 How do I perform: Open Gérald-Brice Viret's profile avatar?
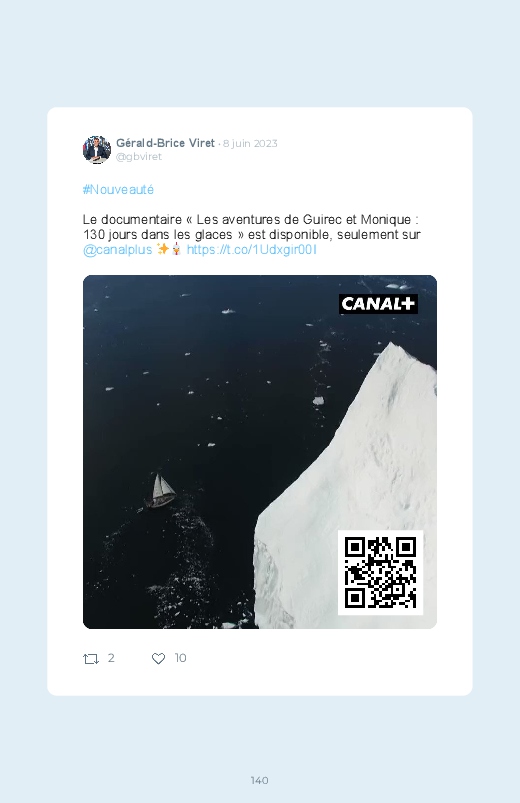97,150
